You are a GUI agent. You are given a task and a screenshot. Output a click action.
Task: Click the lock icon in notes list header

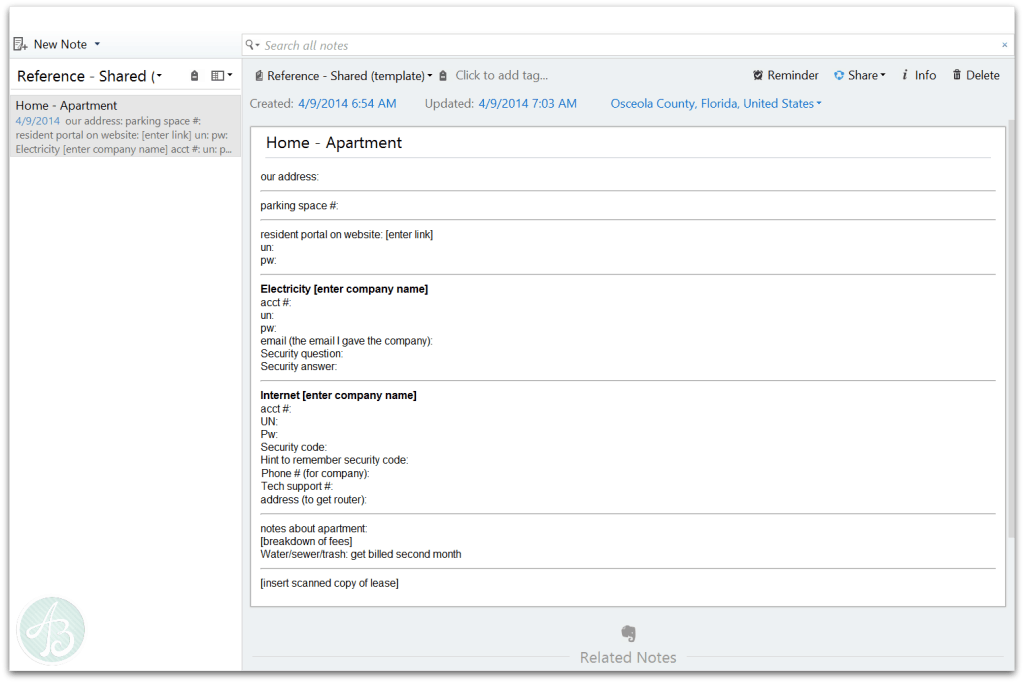tap(194, 76)
